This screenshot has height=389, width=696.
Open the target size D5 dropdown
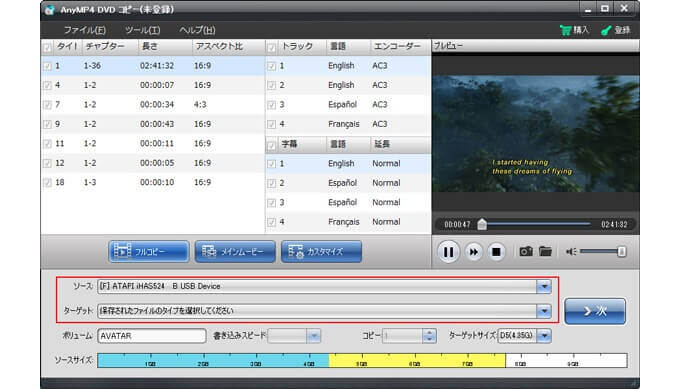coord(545,336)
